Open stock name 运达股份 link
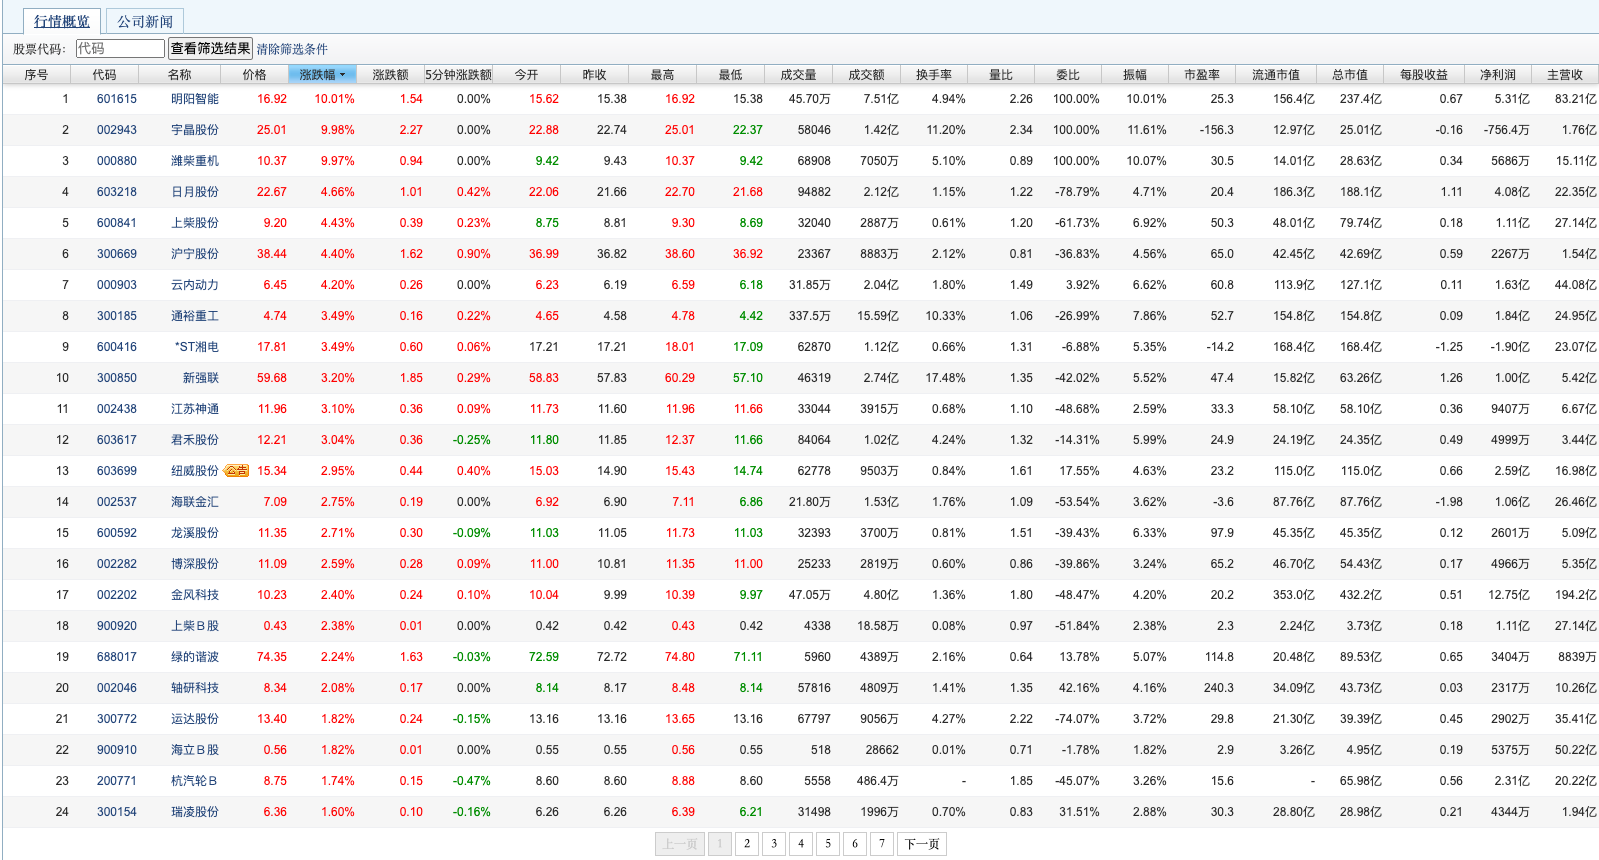 tap(195, 719)
